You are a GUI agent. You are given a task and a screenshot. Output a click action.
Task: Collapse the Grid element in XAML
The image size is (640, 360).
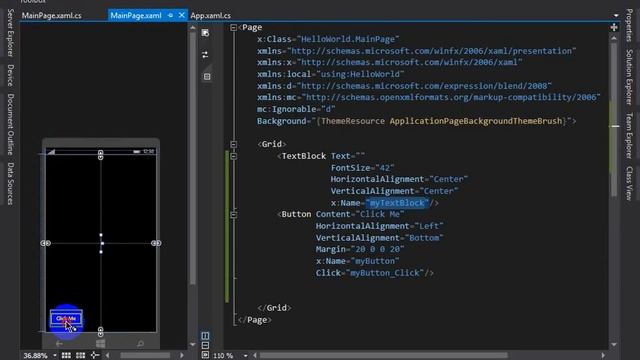click(233, 144)
